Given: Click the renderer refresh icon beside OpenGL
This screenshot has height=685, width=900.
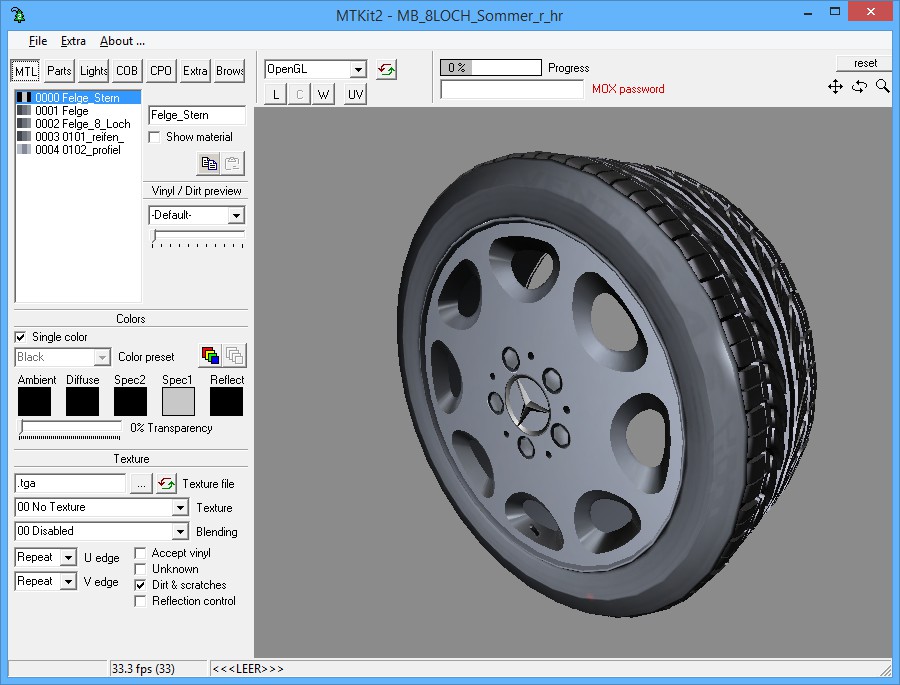Looking at the screenshot, I should point(386,69).
